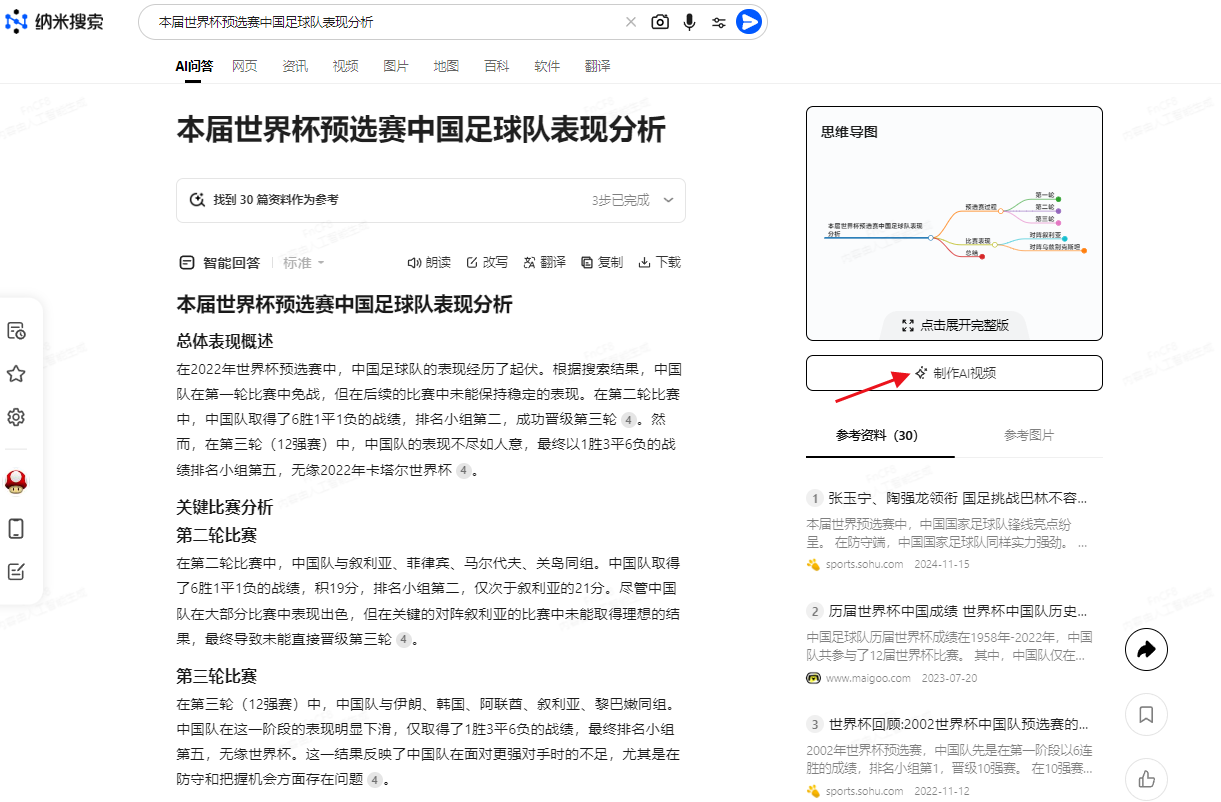Open the 参考图片 tab
The height and width of the screenshot is (802, 1221).
point(1029,436)
